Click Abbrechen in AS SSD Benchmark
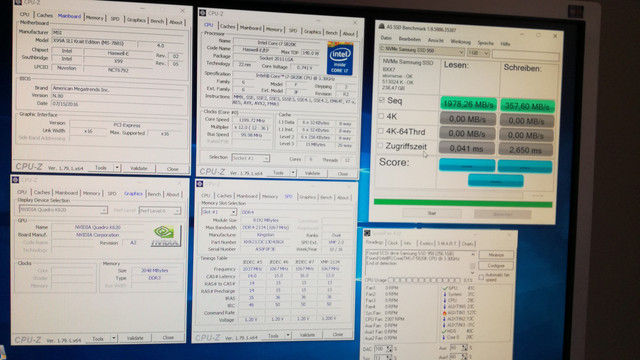The width and height of the screenshot is (640, 360). click(x=502, y=214)
